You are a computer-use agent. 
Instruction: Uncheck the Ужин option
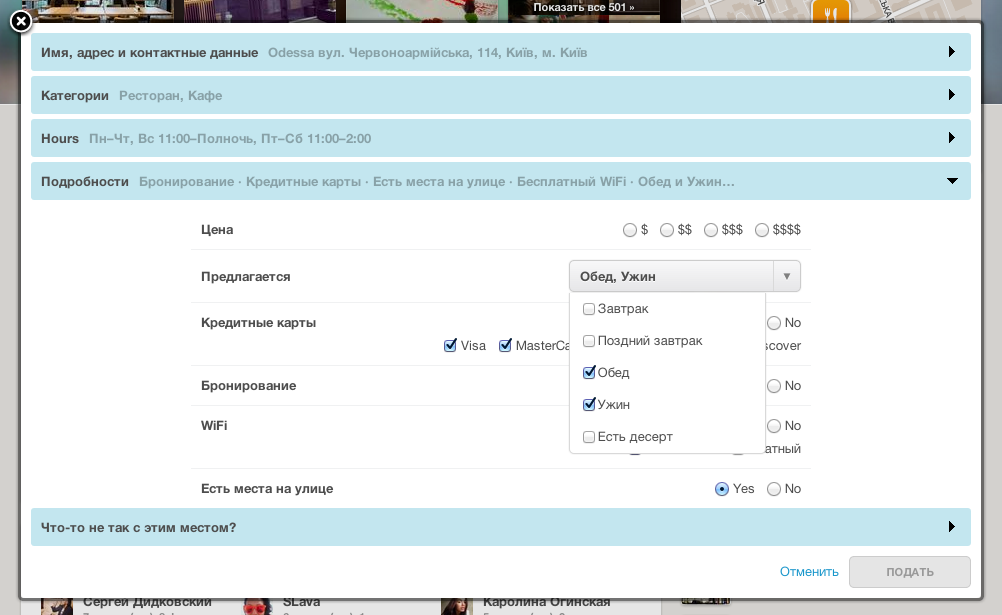[x=589, y=404]
